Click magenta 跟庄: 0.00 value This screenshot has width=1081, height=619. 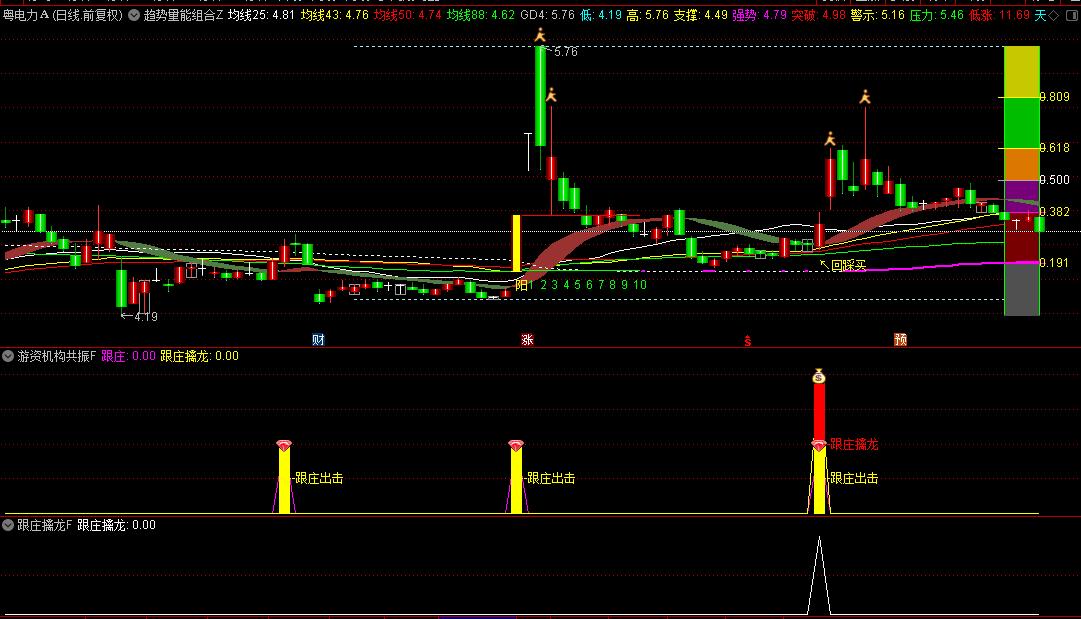[x=128, y=356]
